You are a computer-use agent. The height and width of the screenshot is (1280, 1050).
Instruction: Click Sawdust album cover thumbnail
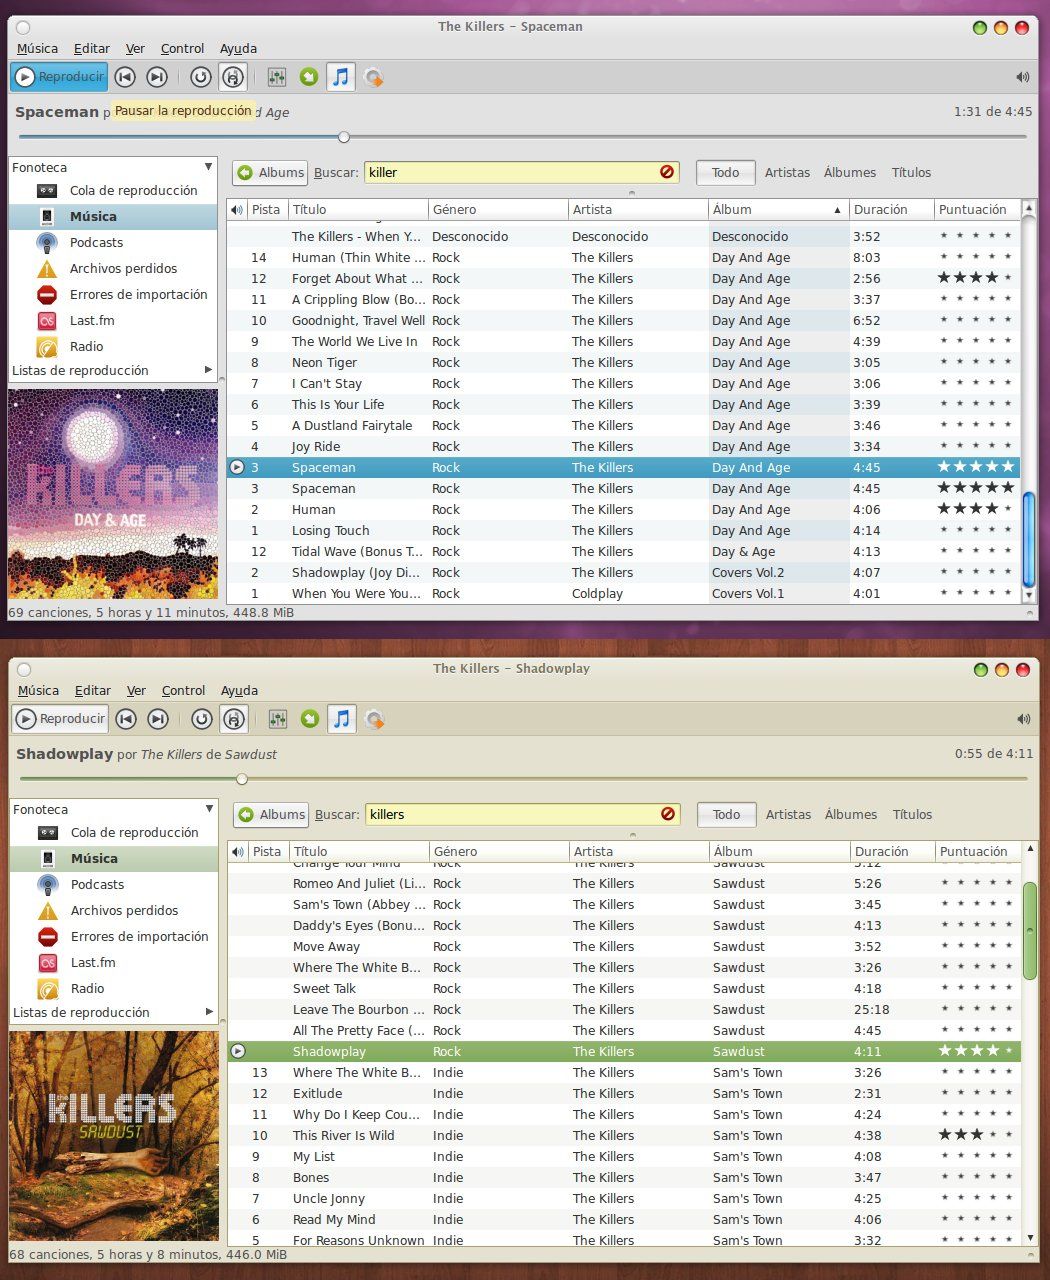coord(114,1136)
